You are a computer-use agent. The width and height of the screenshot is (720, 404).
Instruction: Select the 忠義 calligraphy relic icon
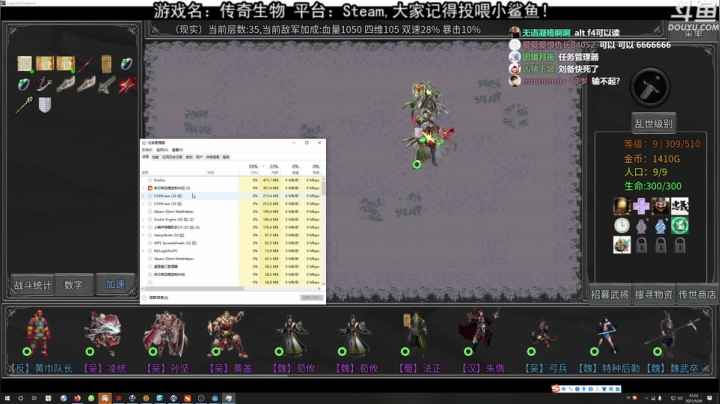pyautogui.click(x=680, y=206)
